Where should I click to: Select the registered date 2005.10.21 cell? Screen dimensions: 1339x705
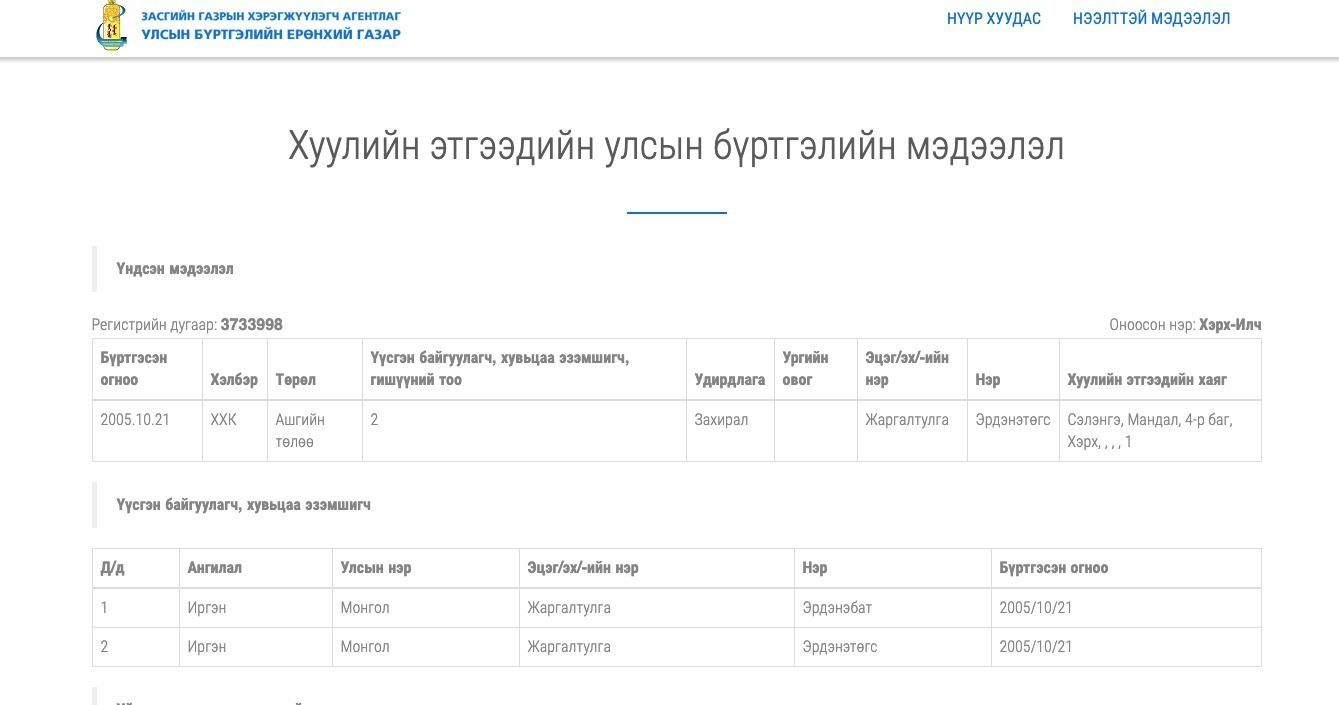point(135,420)
